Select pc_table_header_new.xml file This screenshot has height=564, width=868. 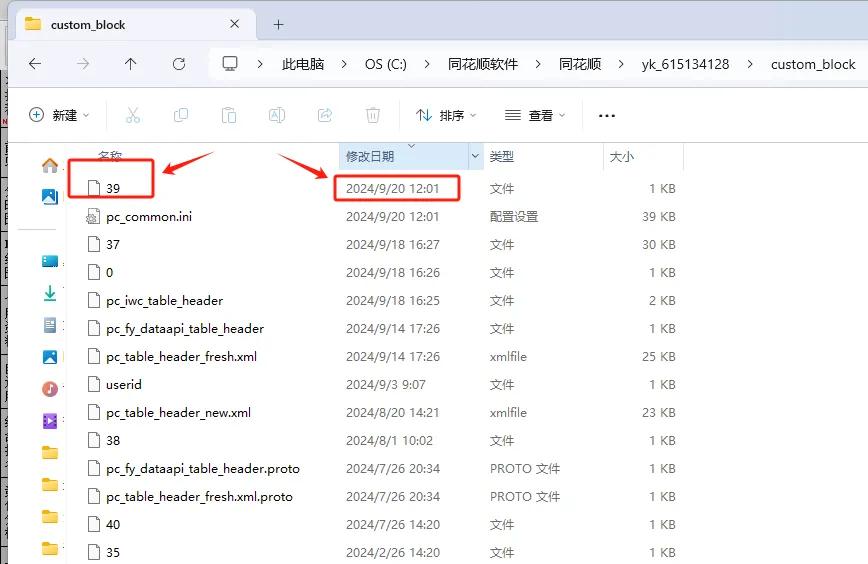(178, 412)
